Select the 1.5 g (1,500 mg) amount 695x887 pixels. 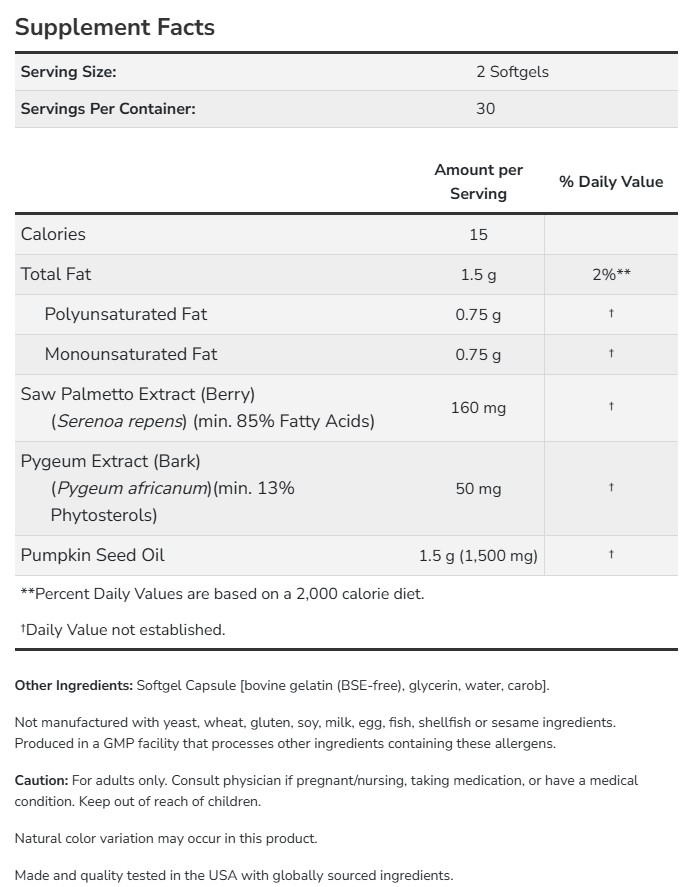[478, 555]
